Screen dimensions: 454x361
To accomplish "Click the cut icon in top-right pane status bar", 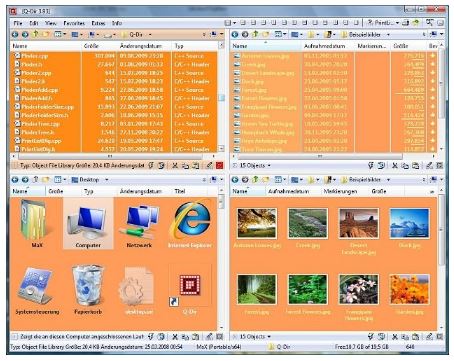I will click(x=395, y=165).
